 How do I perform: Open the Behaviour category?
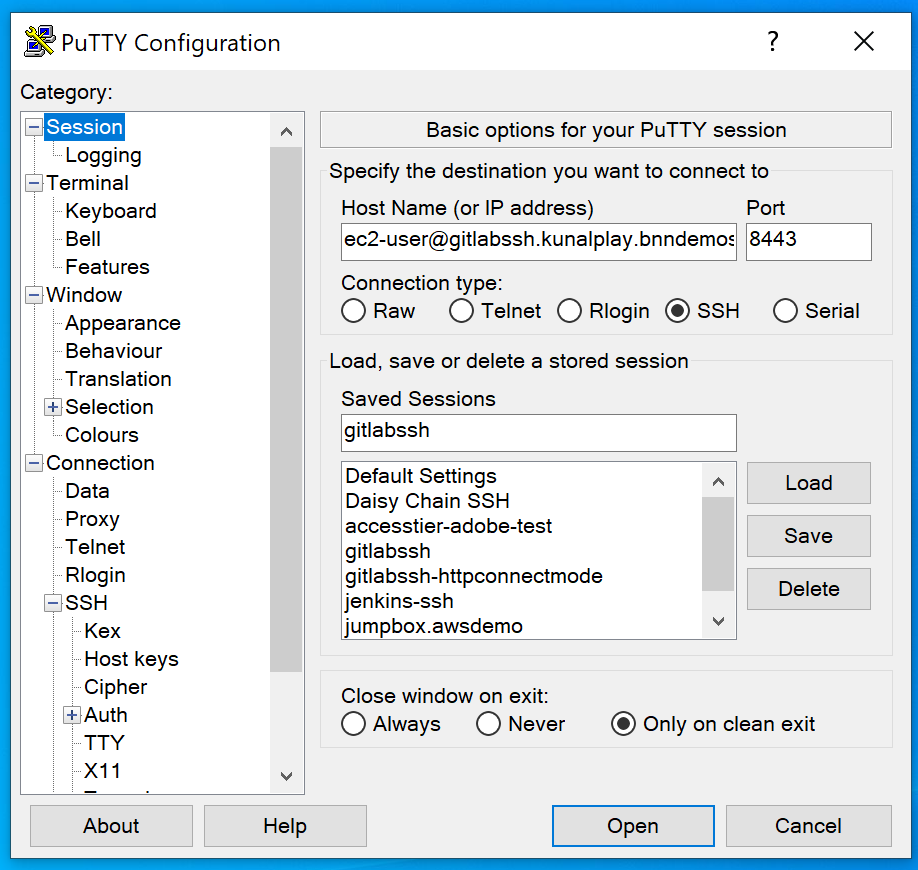click(x=114, y=351)
